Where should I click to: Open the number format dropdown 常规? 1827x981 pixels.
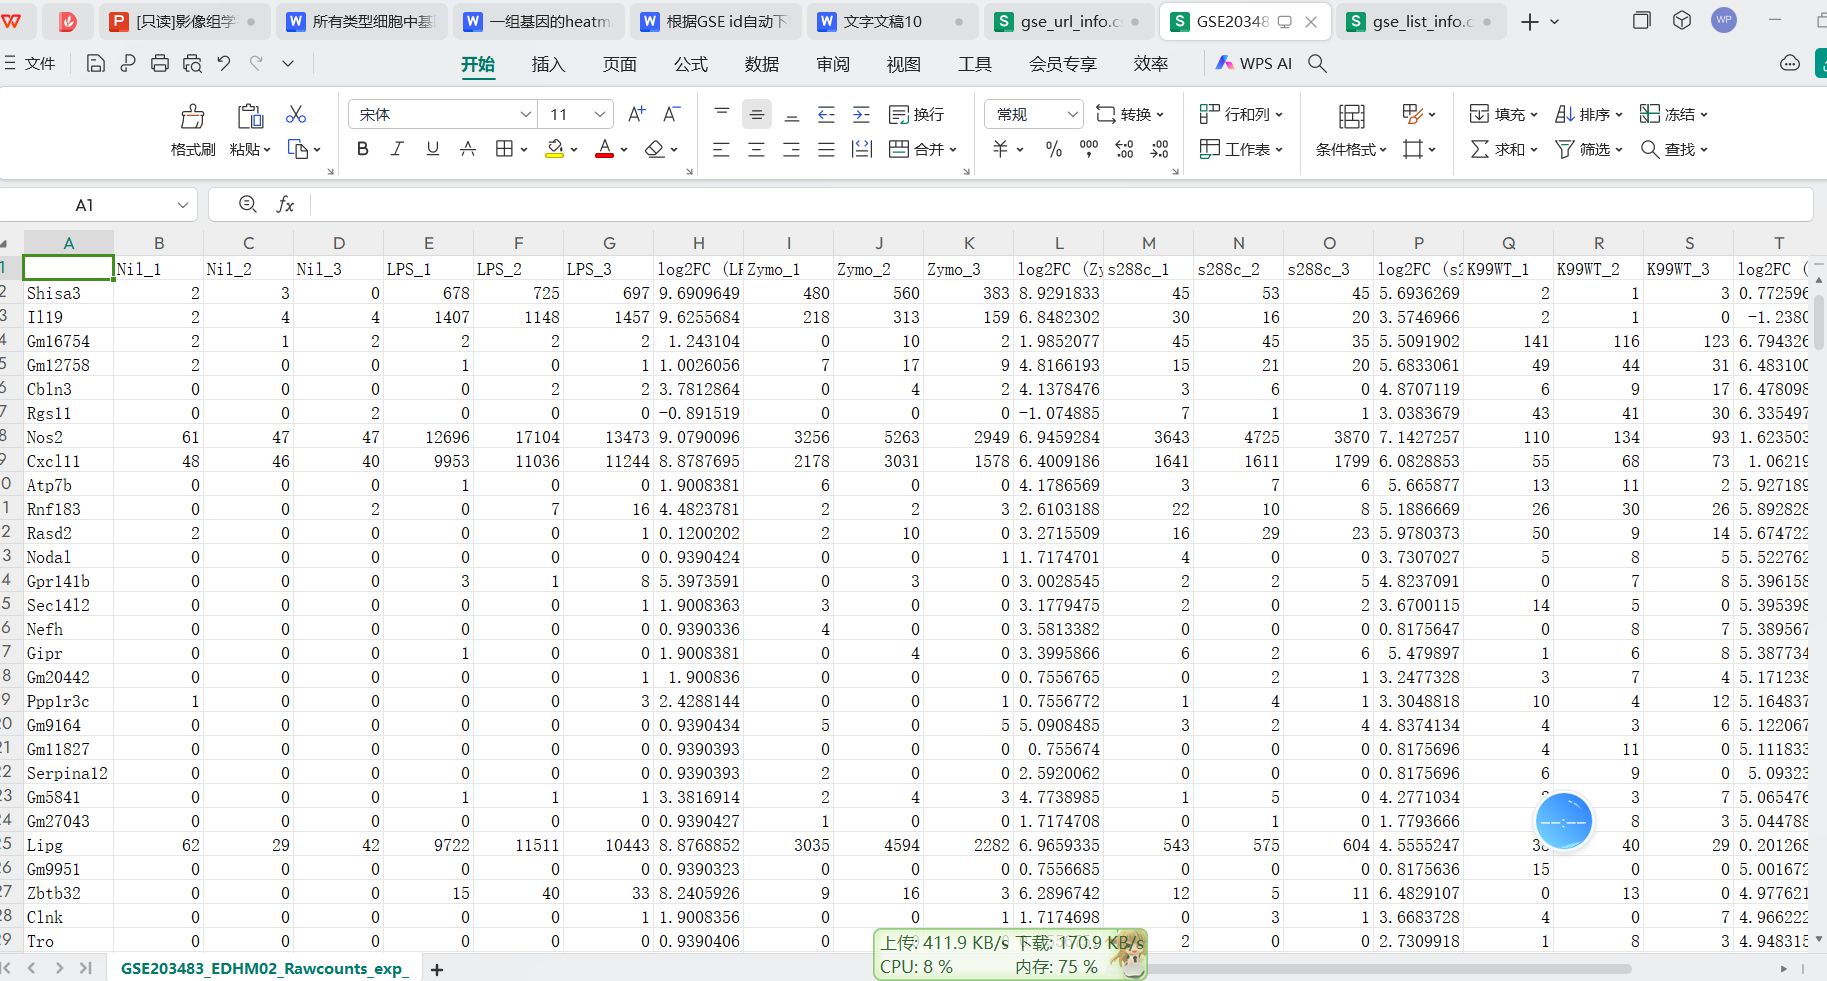coord(1034,114)
